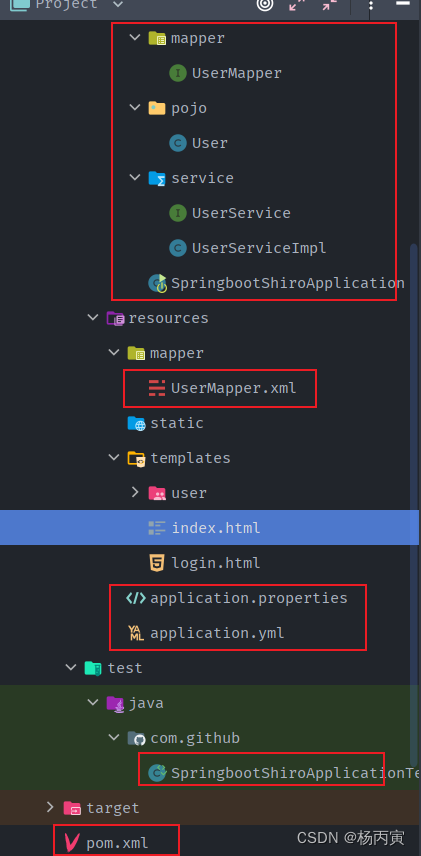Click the pom.xml Maven icon
This screenshot has height=856, width=421.
[x=72, y=842]
